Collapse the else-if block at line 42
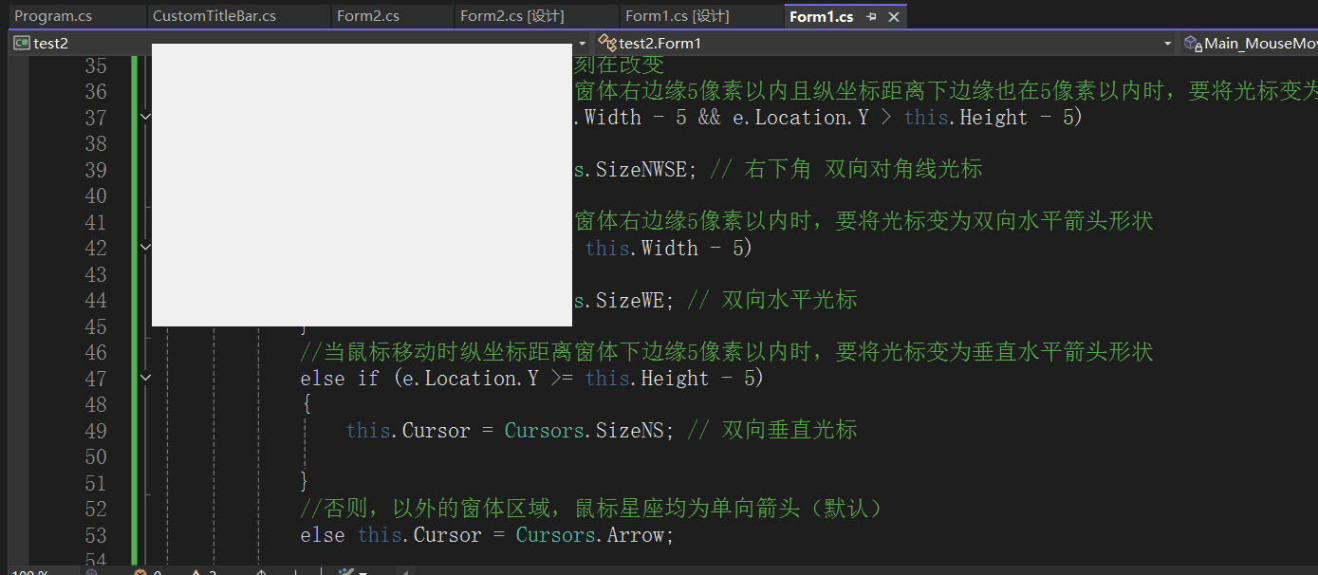Viewport: 1318px width, 575px height. [146, 247]
